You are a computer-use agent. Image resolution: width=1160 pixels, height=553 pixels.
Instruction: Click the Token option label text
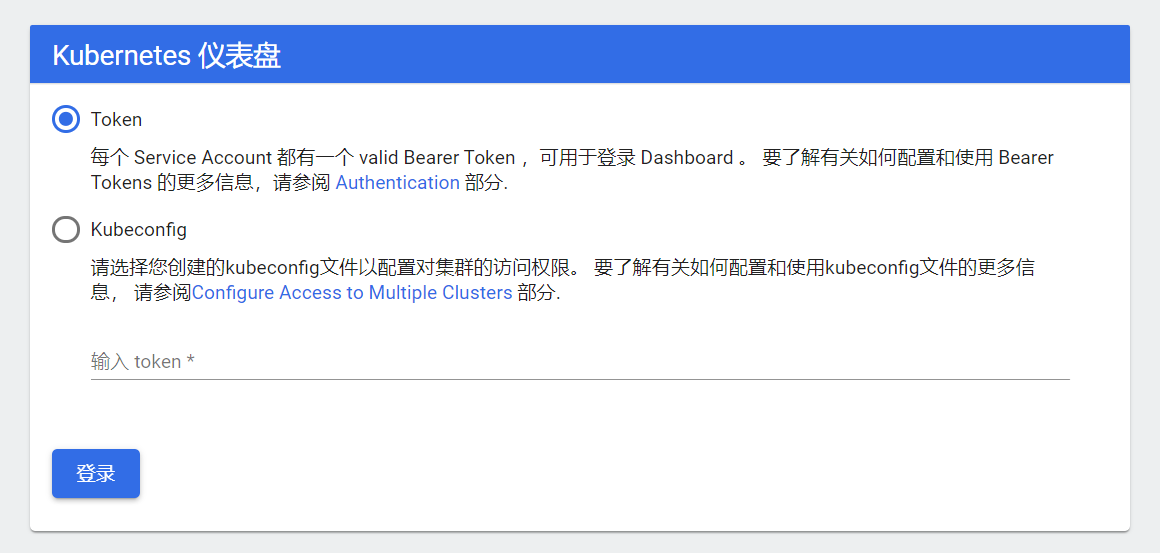click(x=116, y=119)
